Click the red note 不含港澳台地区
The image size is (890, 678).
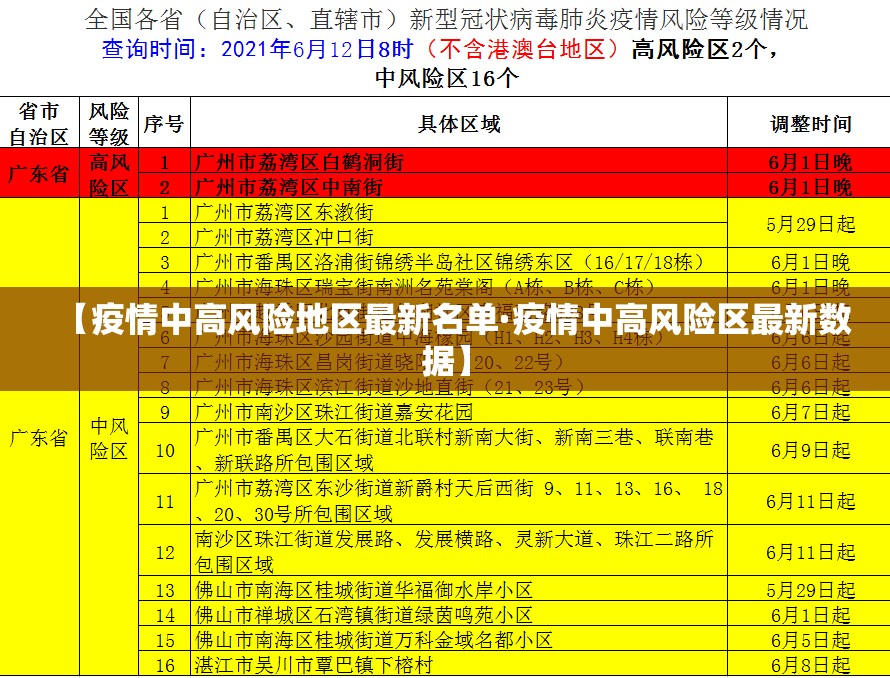click(x=523, y=49)
